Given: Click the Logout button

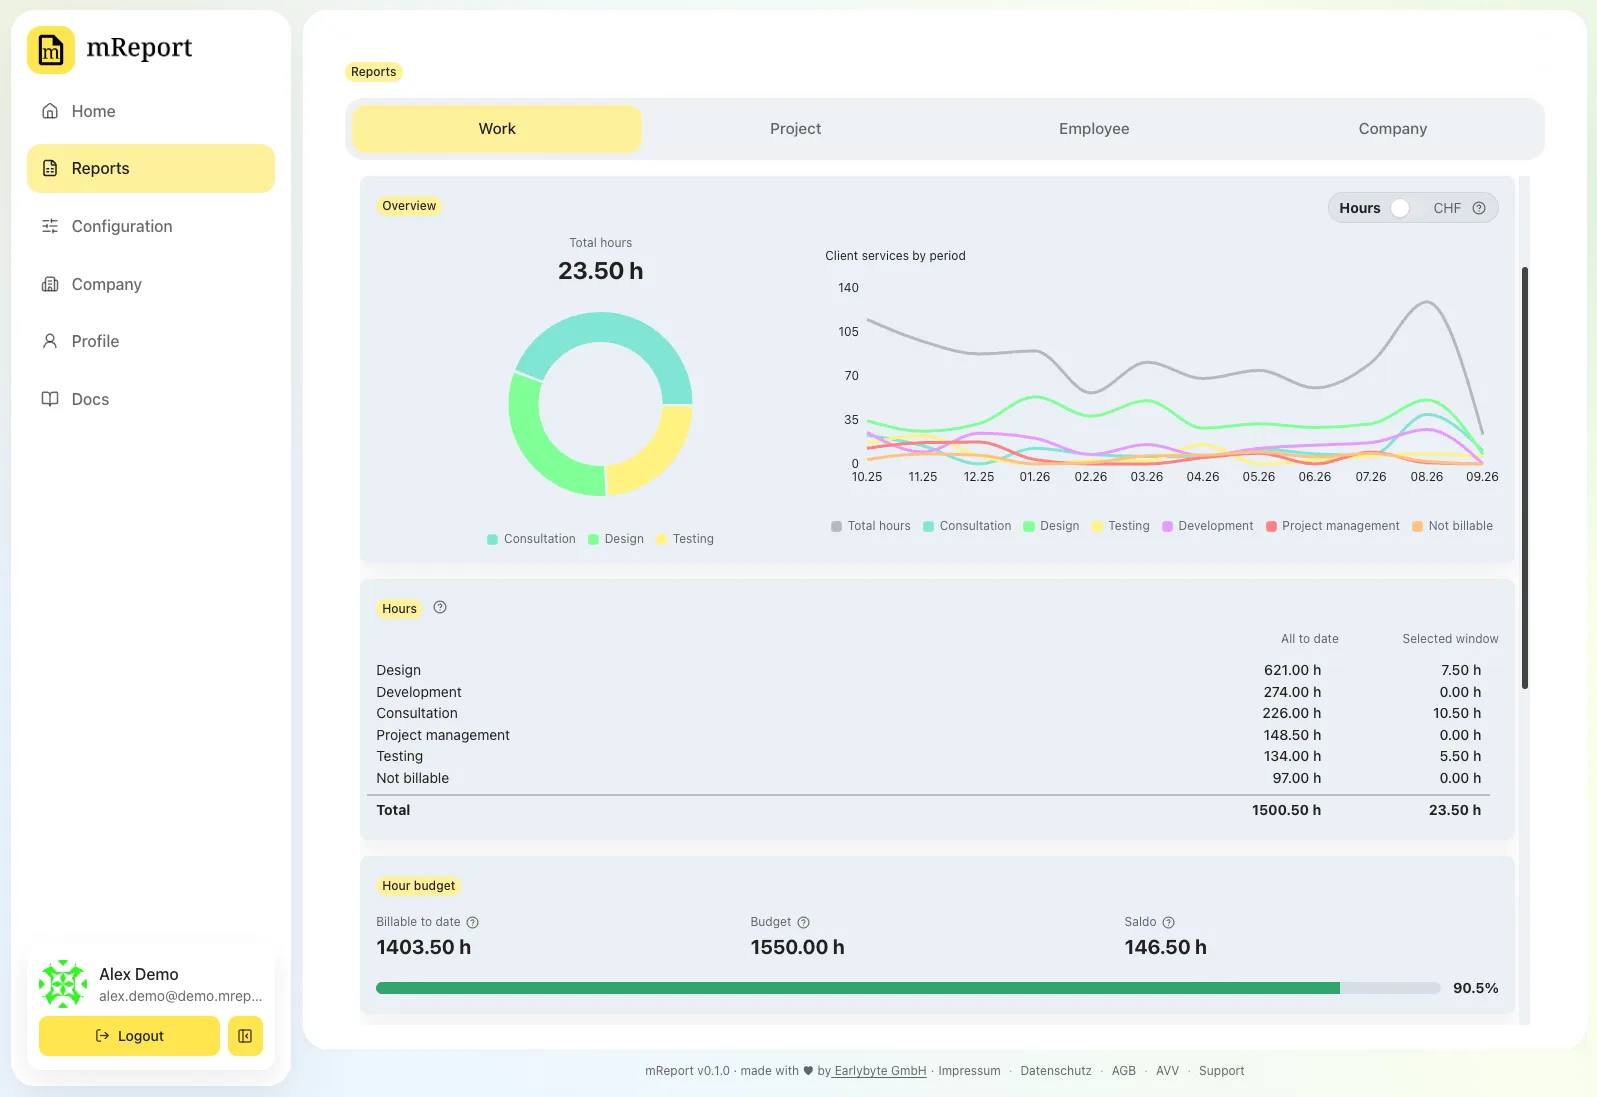Looking at the screenshot, I should 129,1036.
